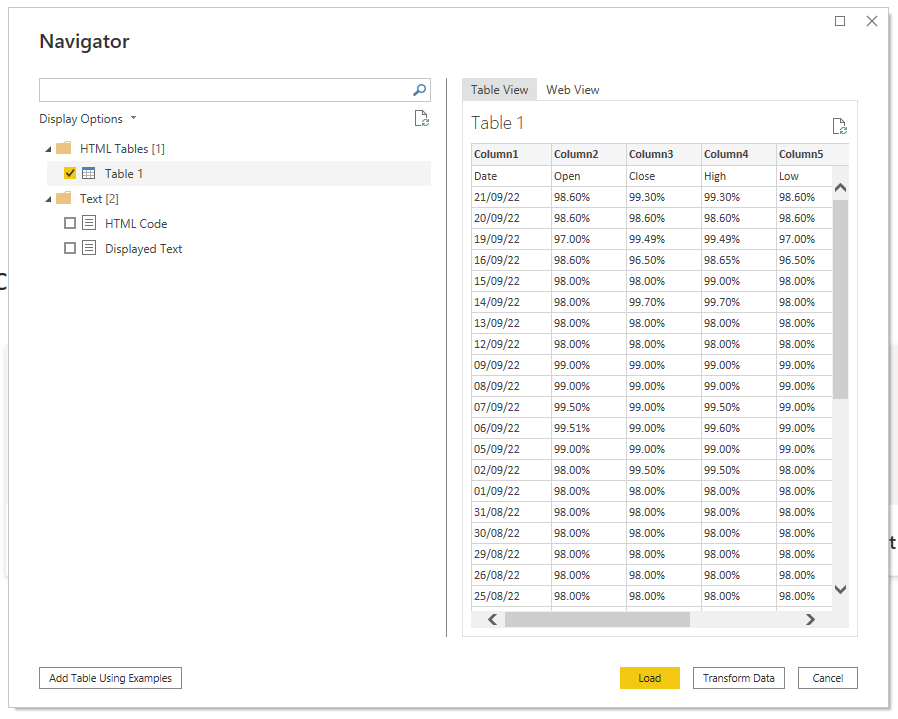Select the Displayed Text tree item

click(x=143, y=249)
